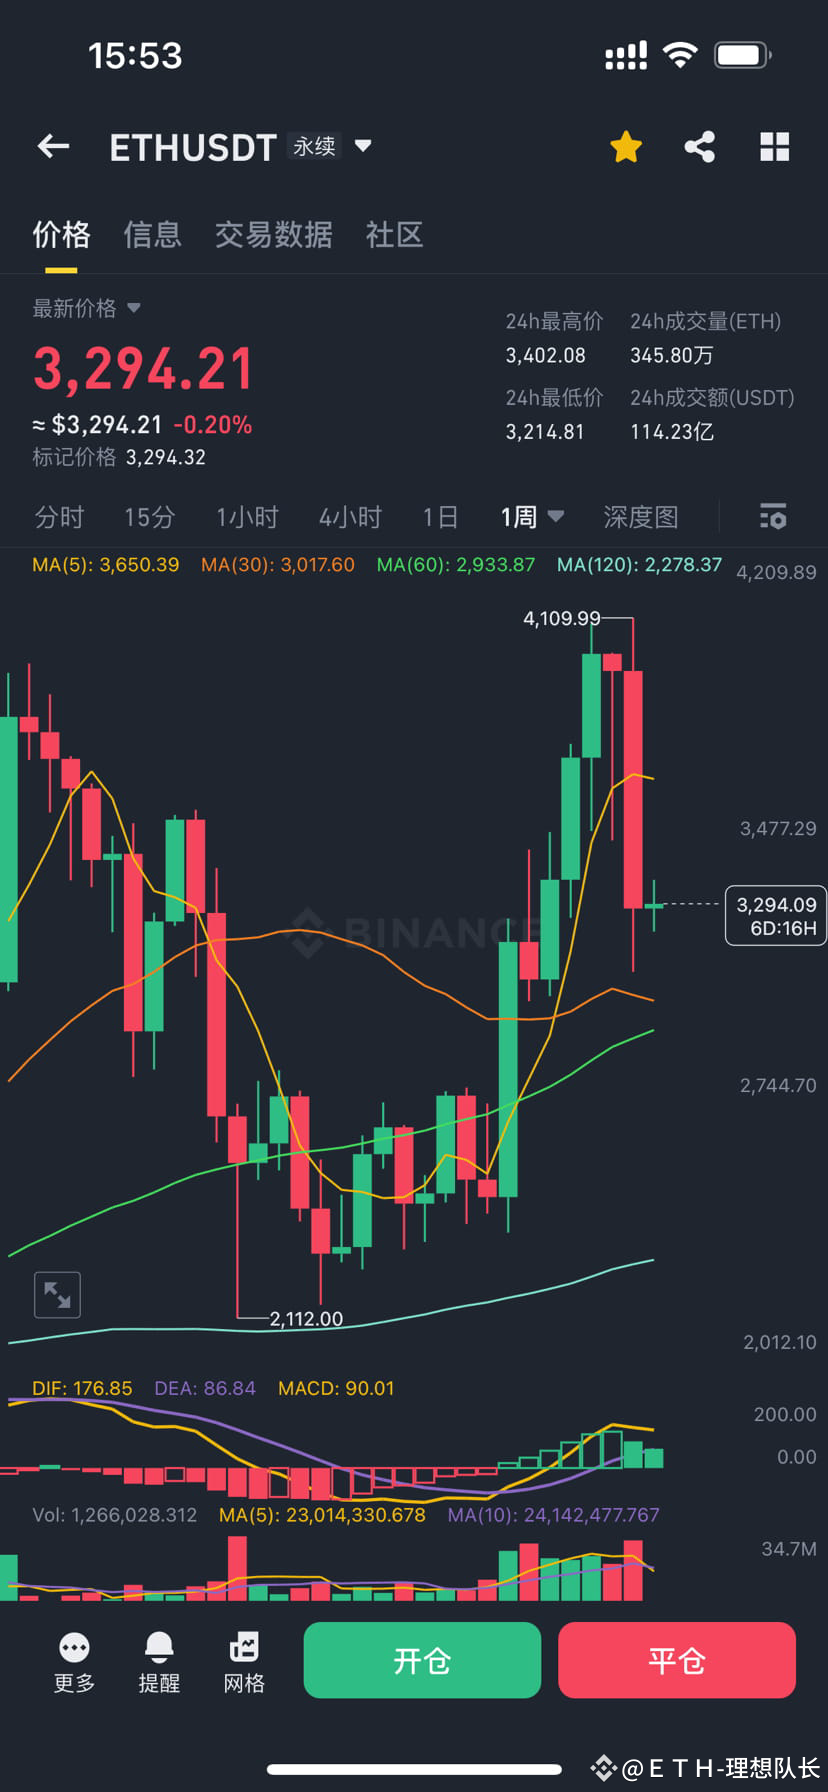Tap the green 开仓 open position button

click(422, 1660)
